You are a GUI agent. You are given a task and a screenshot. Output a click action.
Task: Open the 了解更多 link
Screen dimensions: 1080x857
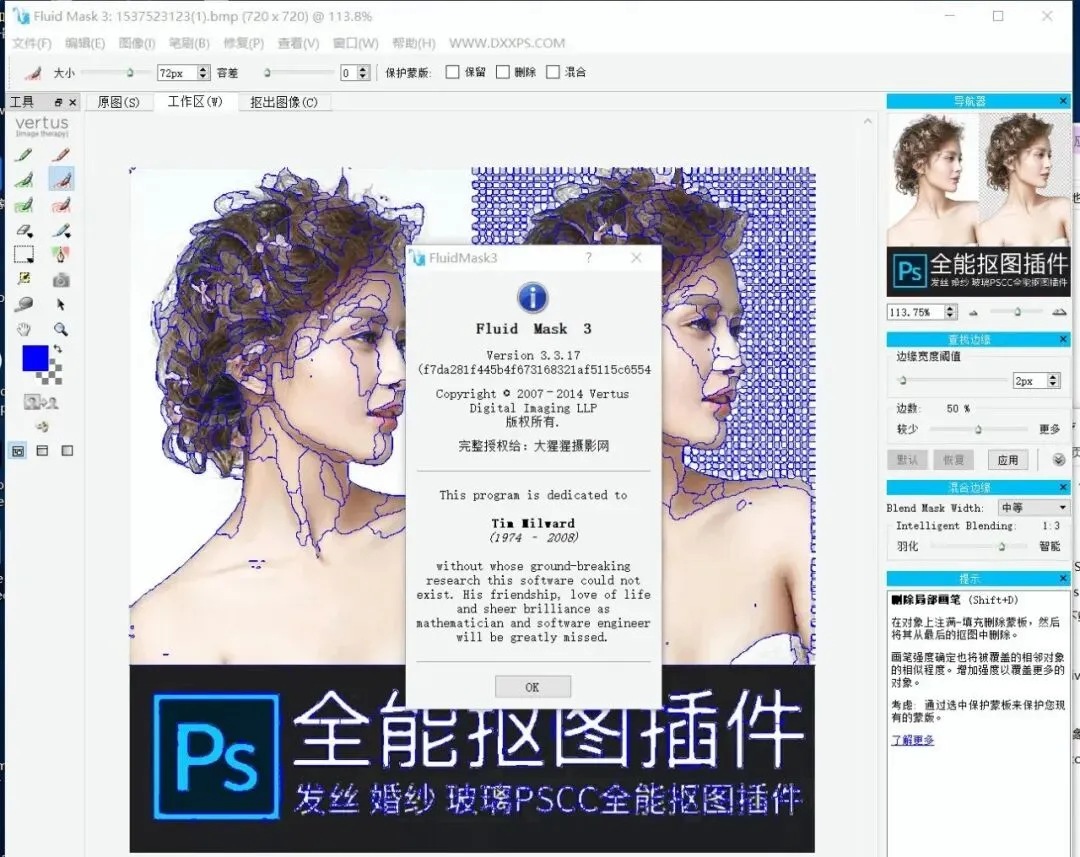pos(913,739)
